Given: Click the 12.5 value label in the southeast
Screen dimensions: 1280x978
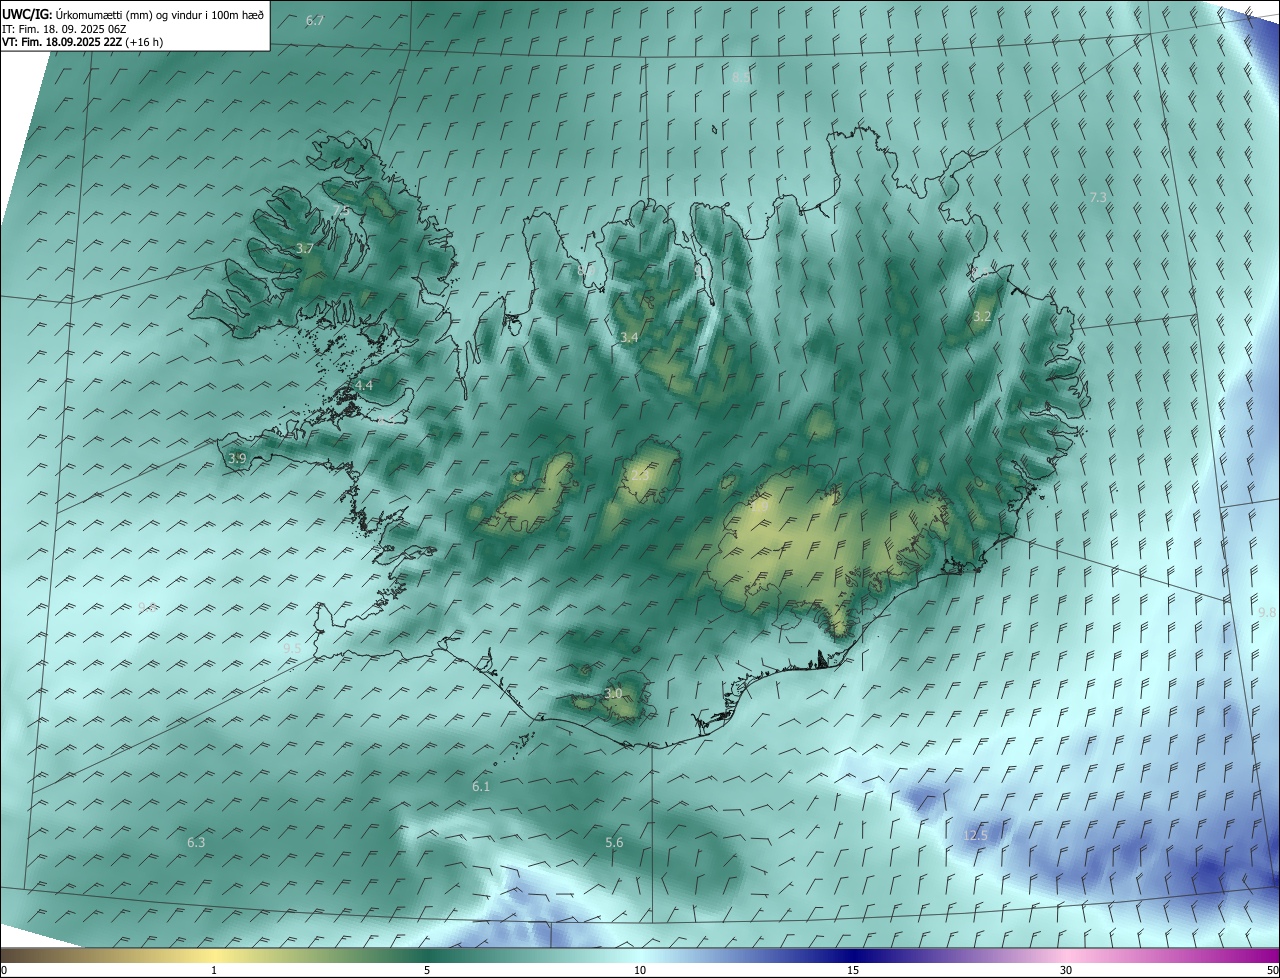Looking at the screenshot, I should [x=975, y=836].
